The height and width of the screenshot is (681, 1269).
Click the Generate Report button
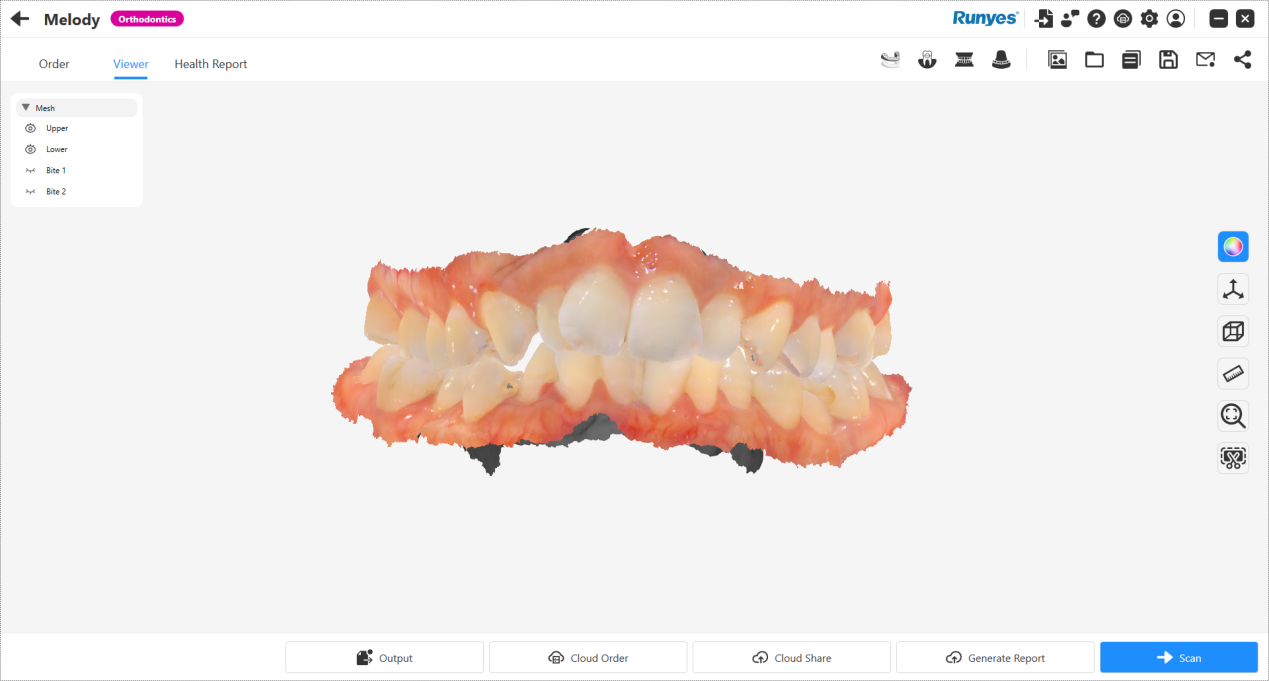(x=995, y=657)
